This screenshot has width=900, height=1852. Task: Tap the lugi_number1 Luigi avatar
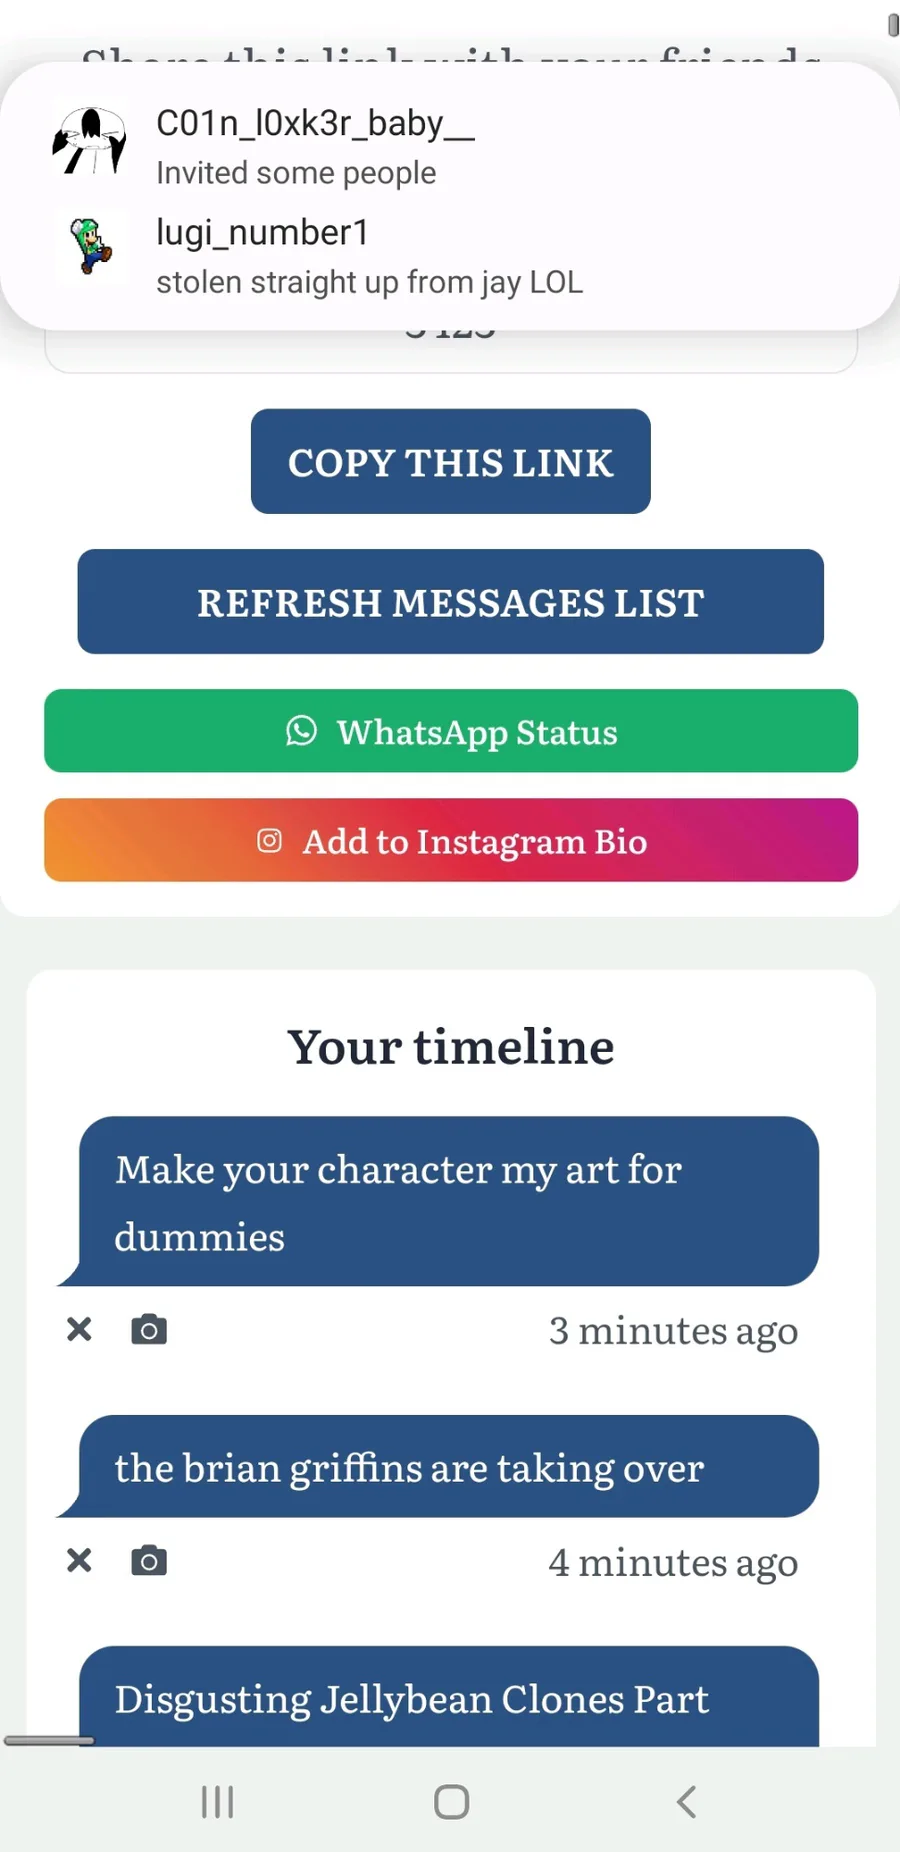[x=90, y=246]
